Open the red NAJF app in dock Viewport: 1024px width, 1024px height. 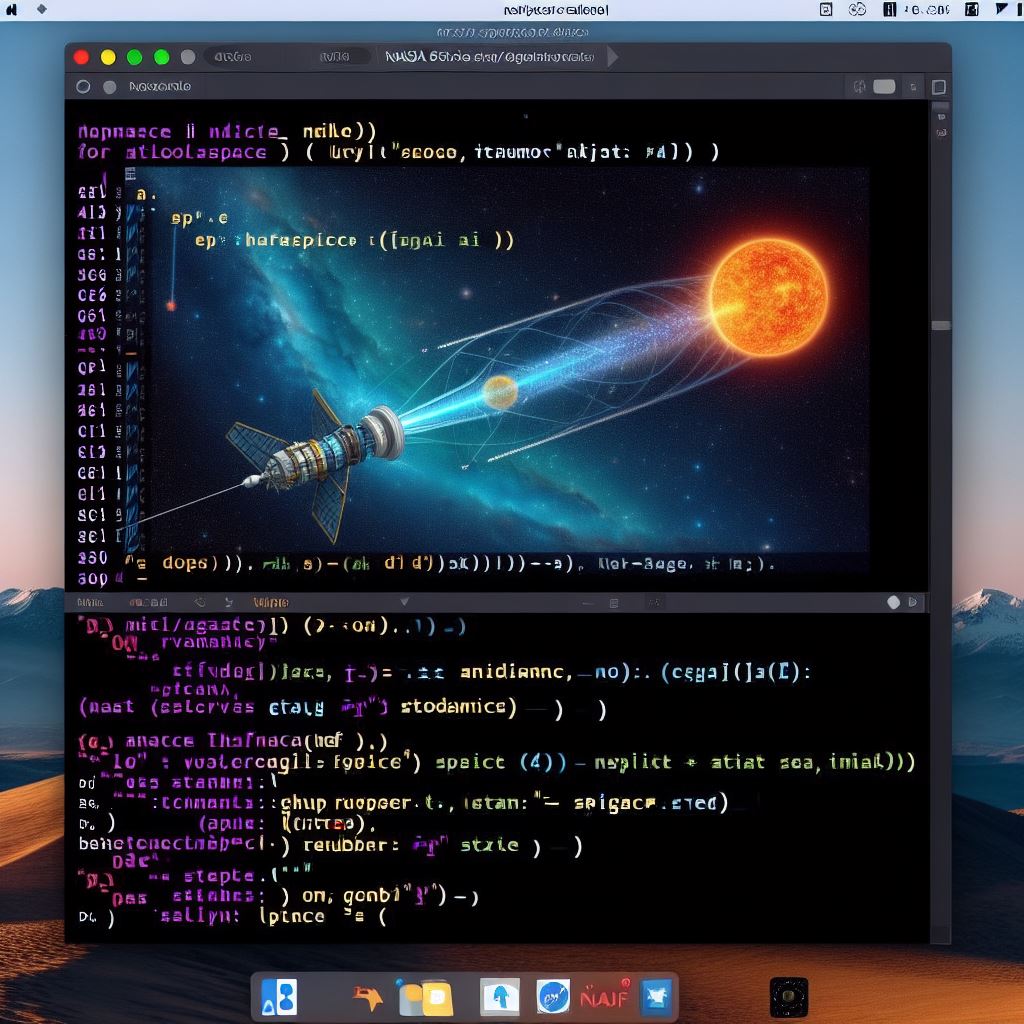pyautogui.click(x=604, y=997)
